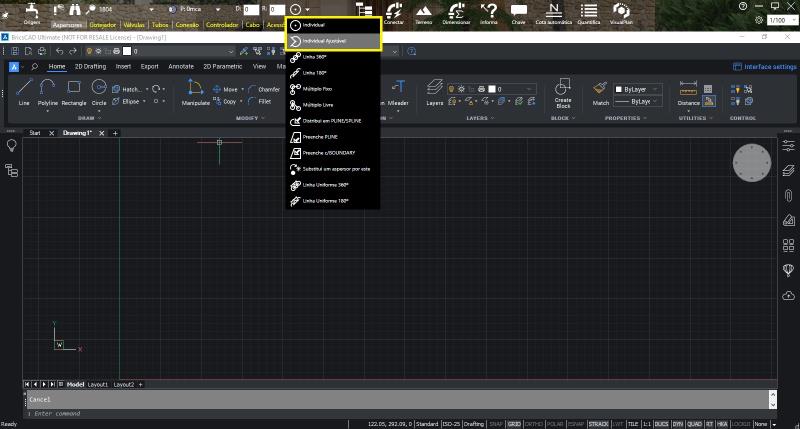Toggle GRID in the status bar
Image resolution: width=800 pixels, height=429 pixels.
click(x=513, y=424)
